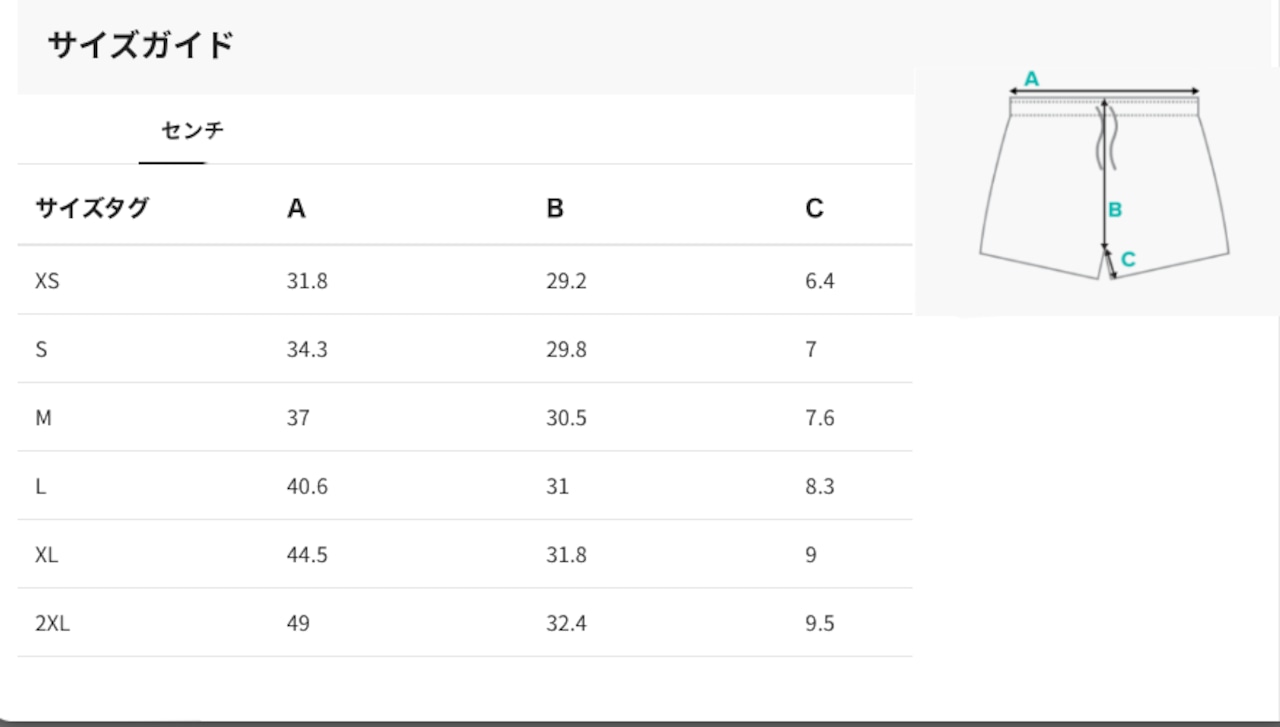The height and width of the screenshot is (727, 1280).
Task: Click the 30.5 B value for M
Action: tap(566, 418)
